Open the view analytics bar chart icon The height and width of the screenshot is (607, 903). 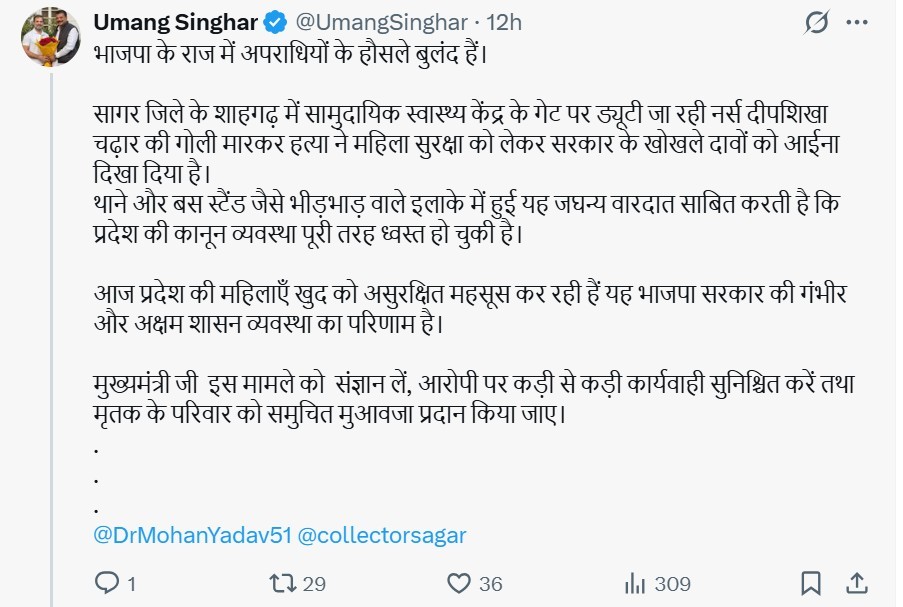click(634, 581)
